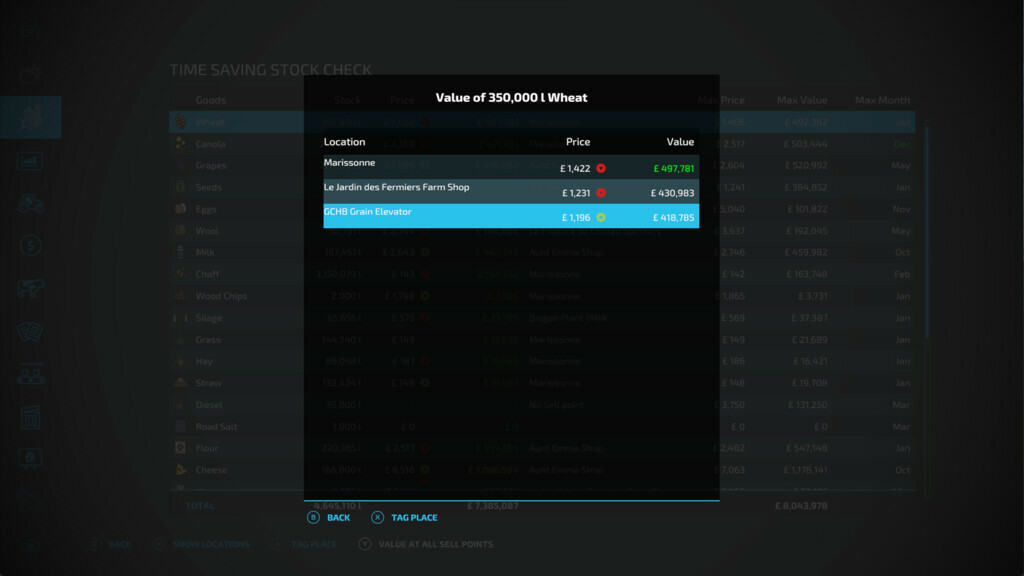Select the calculator icon in left sidebar

tap(30, 417)
